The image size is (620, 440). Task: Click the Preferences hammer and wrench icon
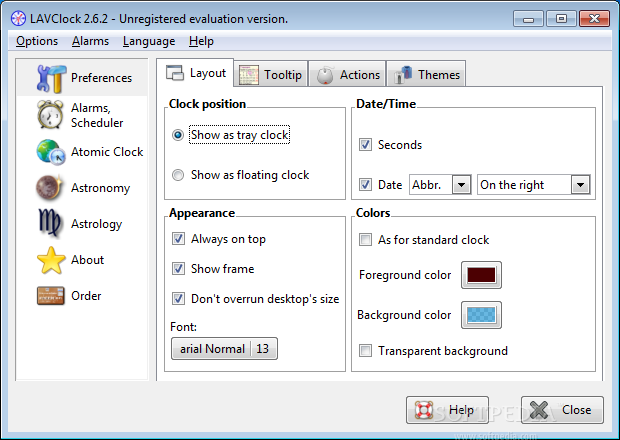click(x=51, y=78)
